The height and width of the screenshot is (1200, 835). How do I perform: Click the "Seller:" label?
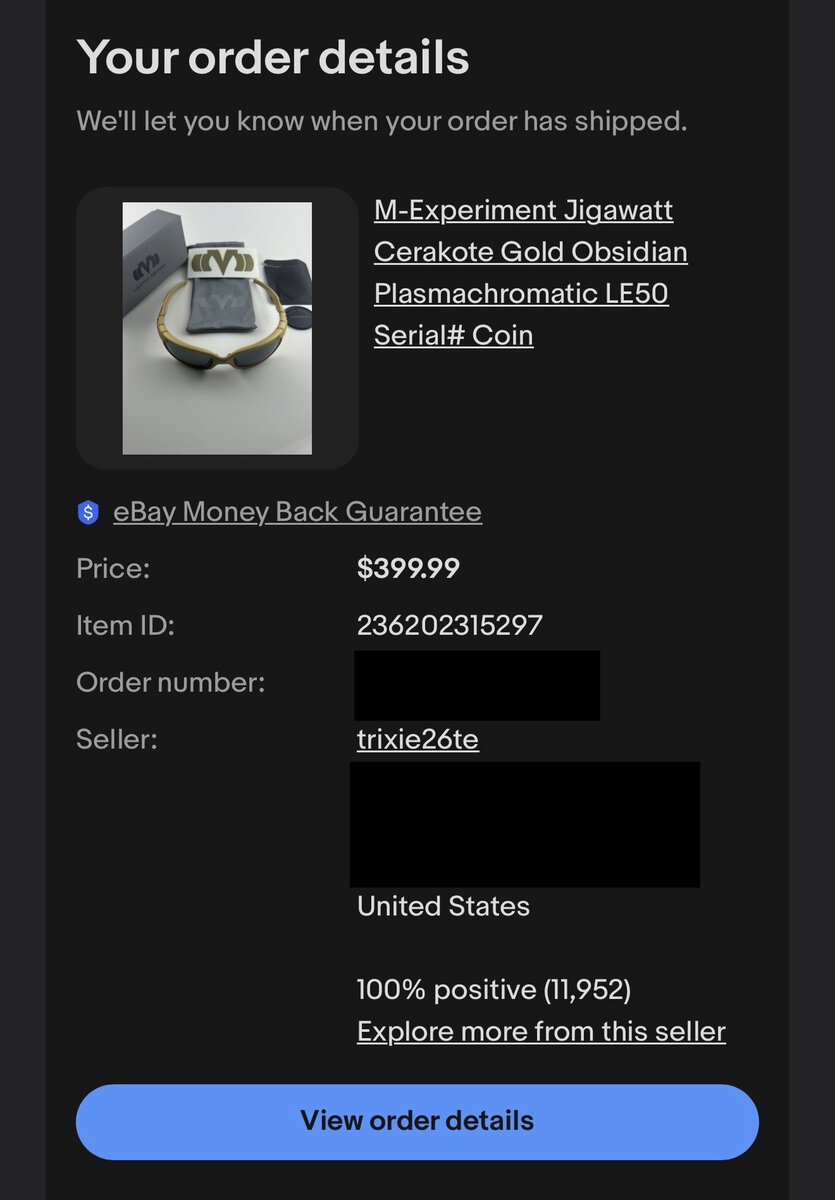pos(117,740)
